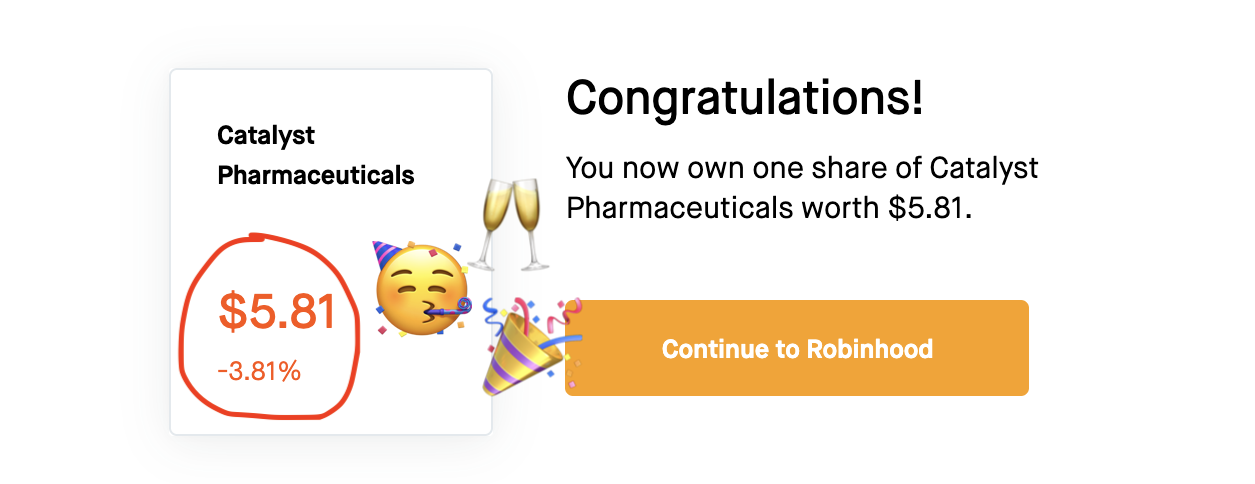Click the word Catalyst in the card title

(266, 134)
